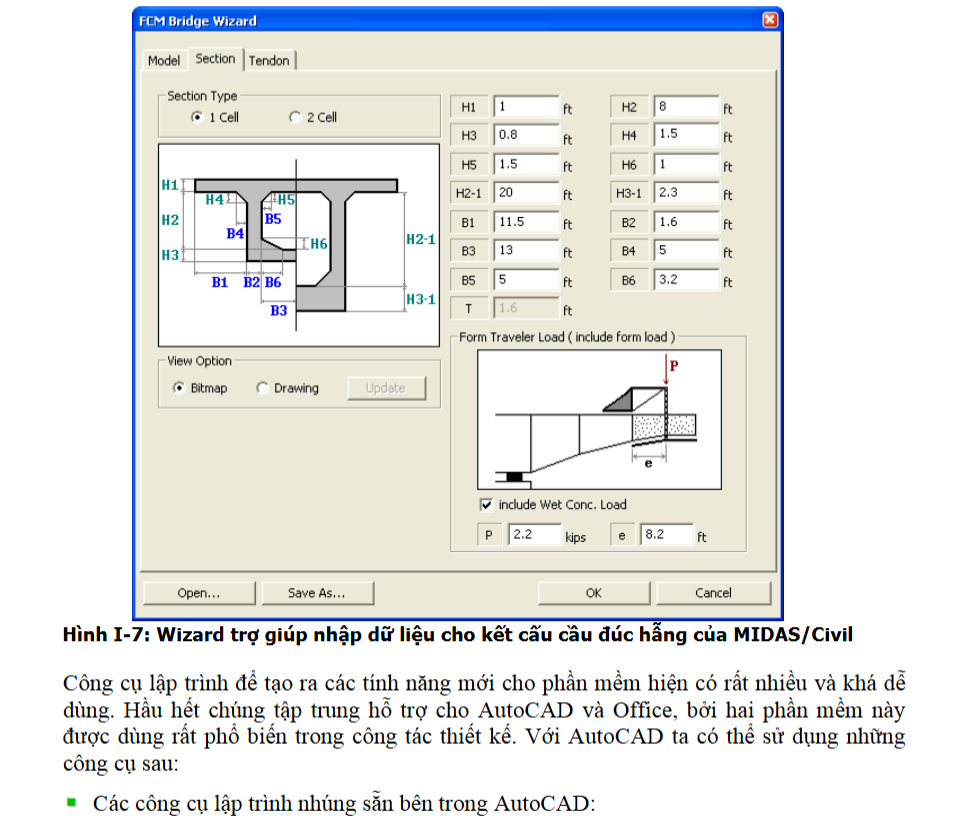Toggle include Wet Conc. Load checkbox
Image resolution: width=978 pixels, height=823 pixels.
click(x=487, y=505)
